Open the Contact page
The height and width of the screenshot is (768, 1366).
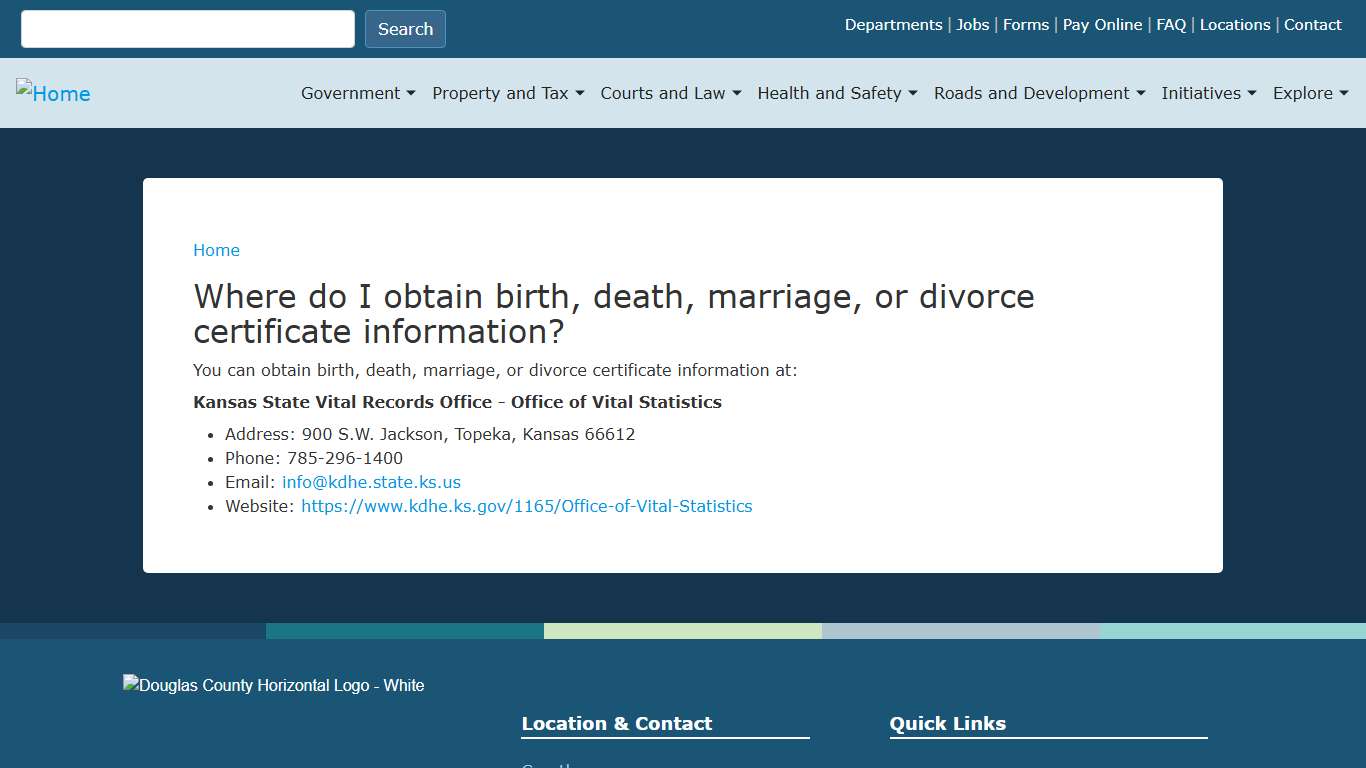1313,24
